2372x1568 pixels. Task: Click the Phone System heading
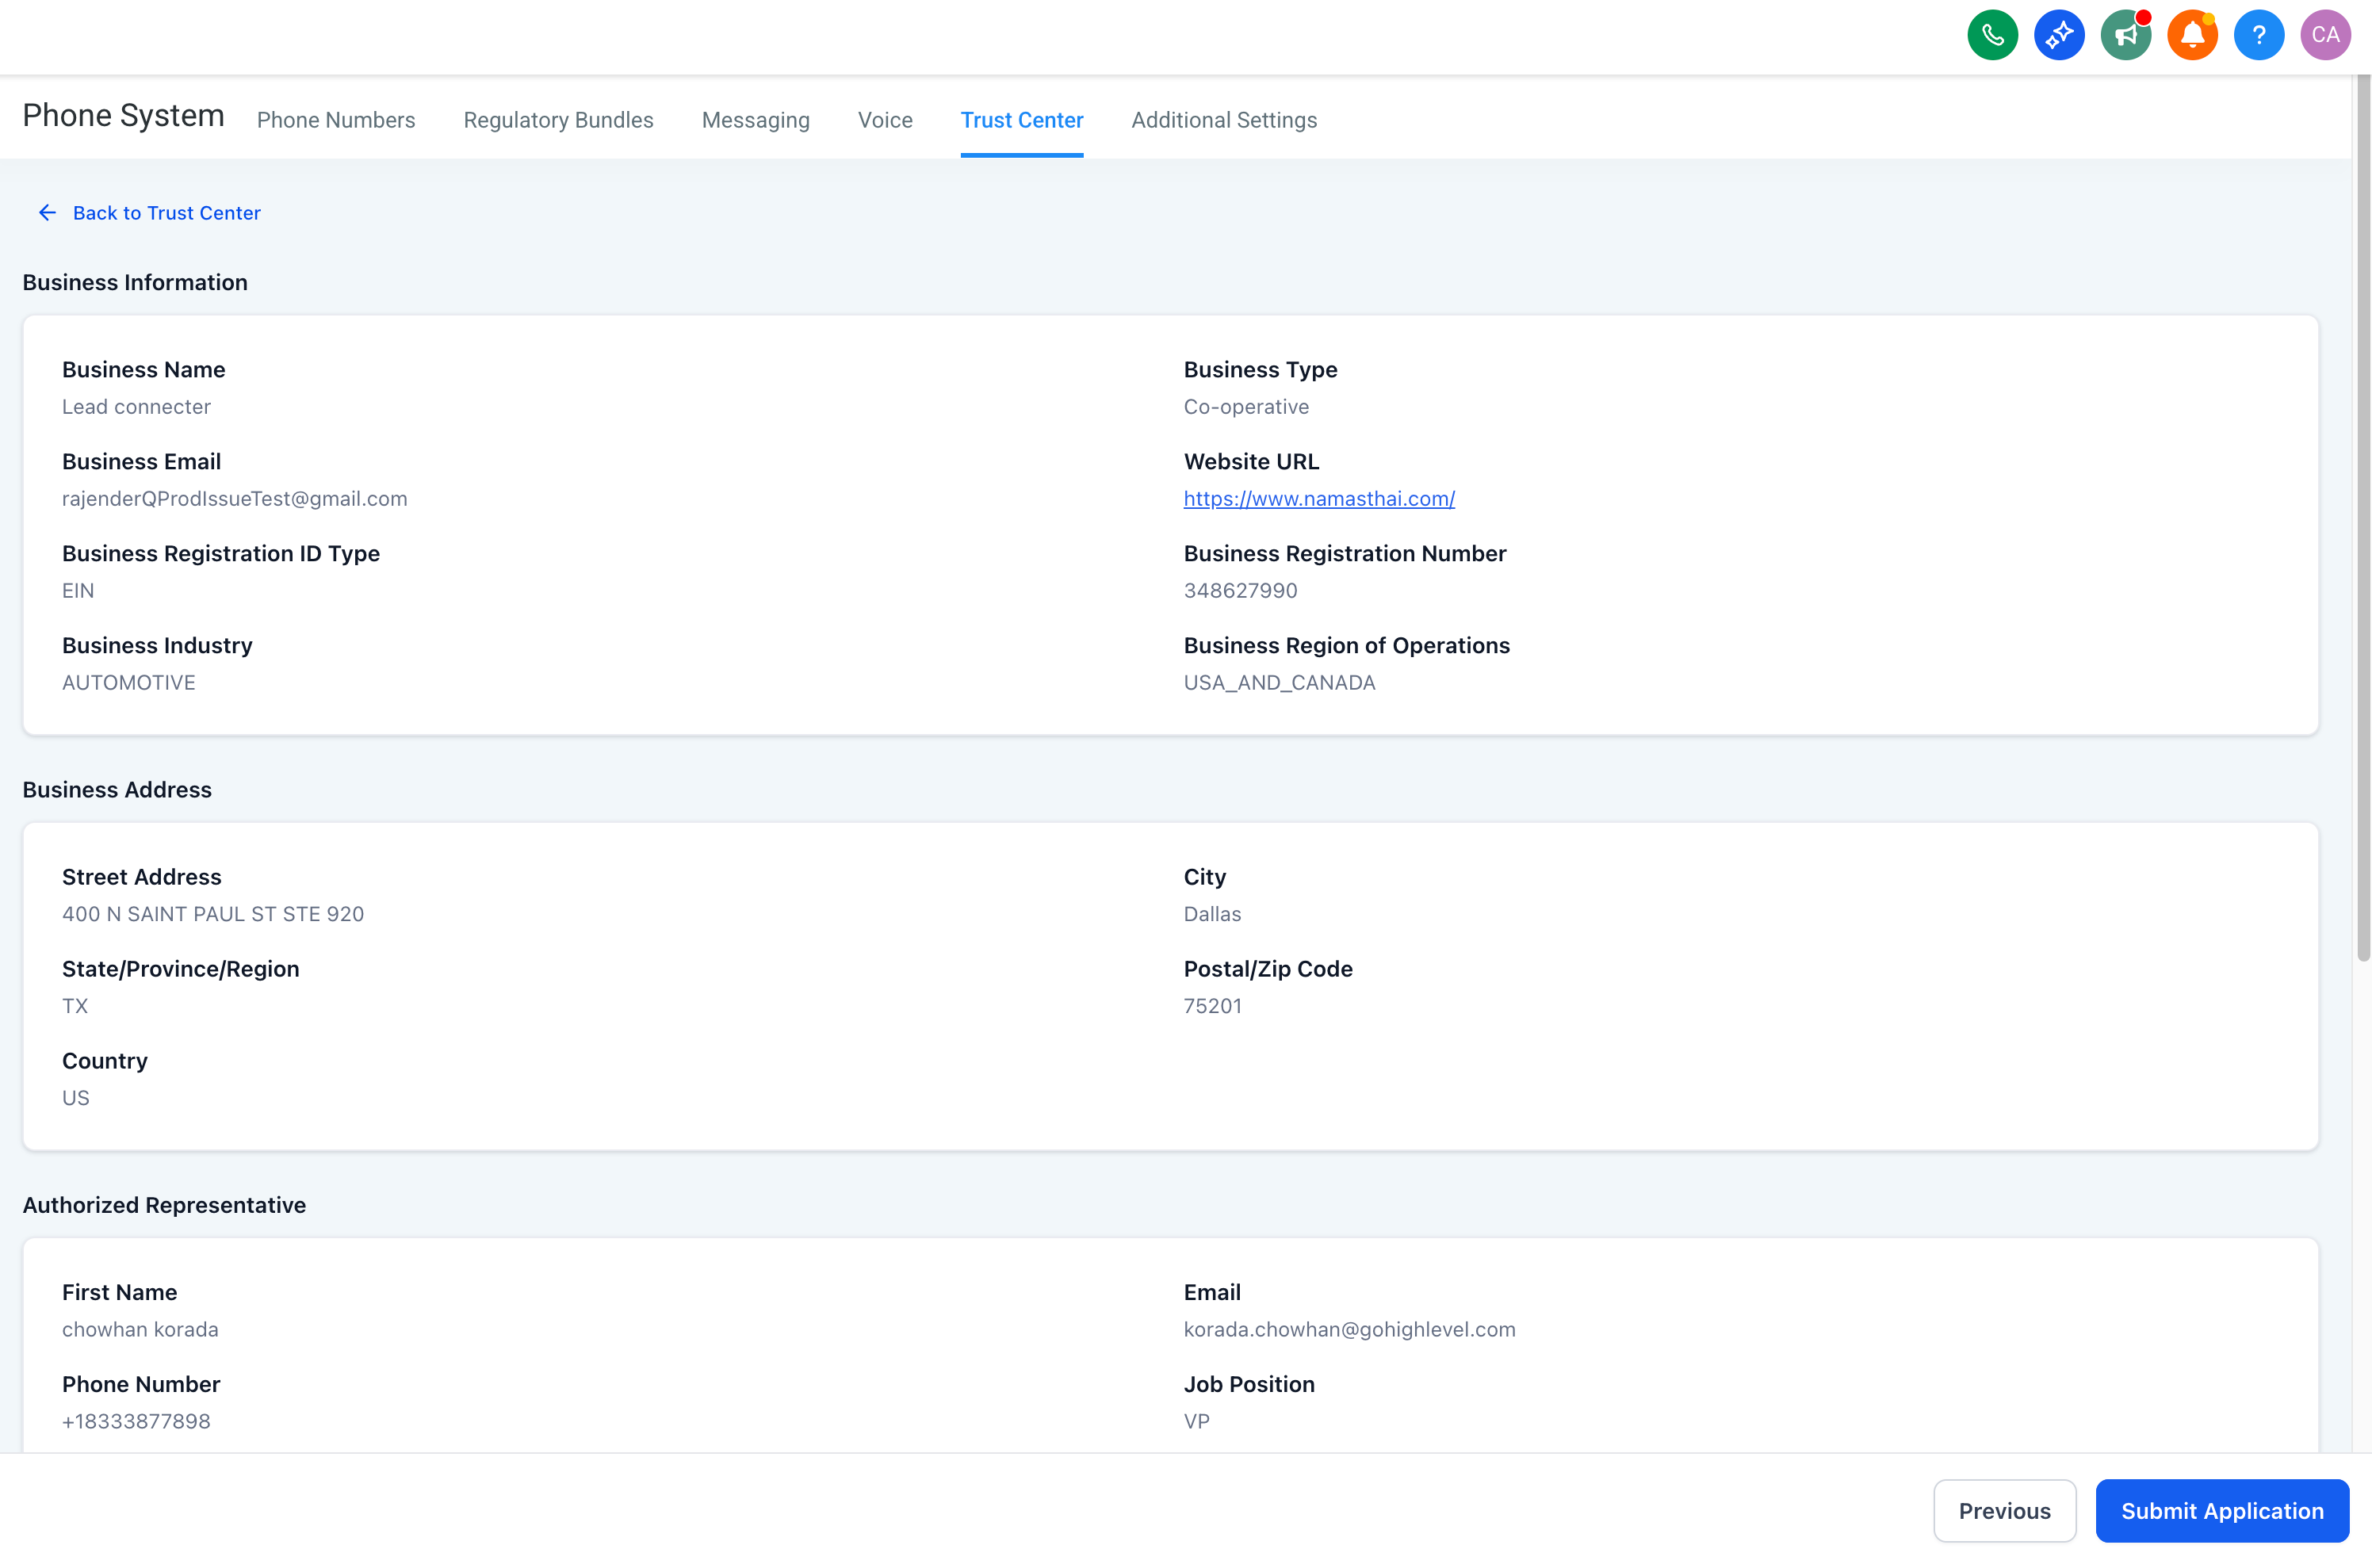click(x=123, y=116)
